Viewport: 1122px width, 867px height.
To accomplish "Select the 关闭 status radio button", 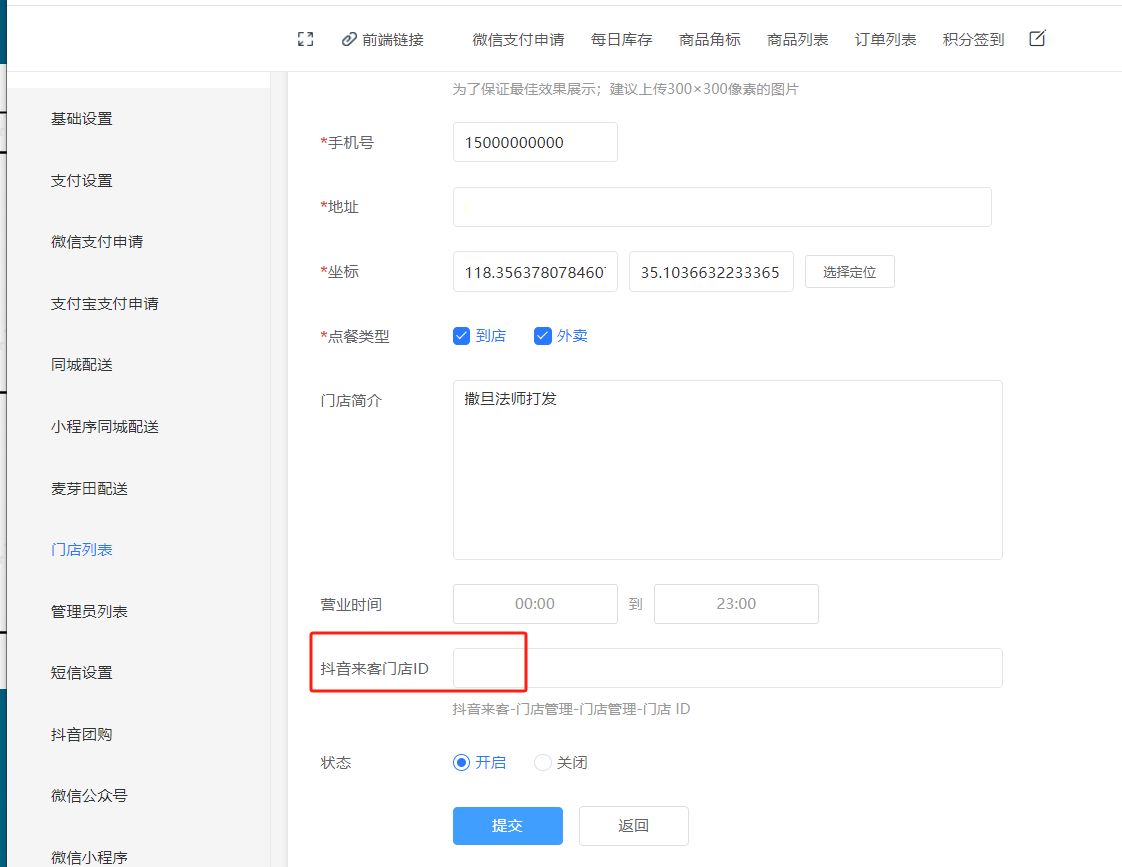I will click(543, 762).
